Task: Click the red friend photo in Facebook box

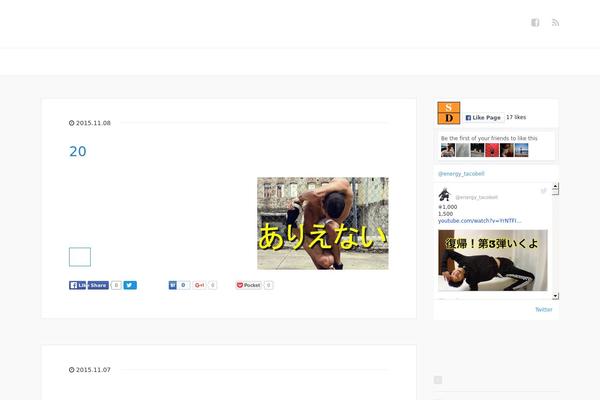Action: (492, 150)
